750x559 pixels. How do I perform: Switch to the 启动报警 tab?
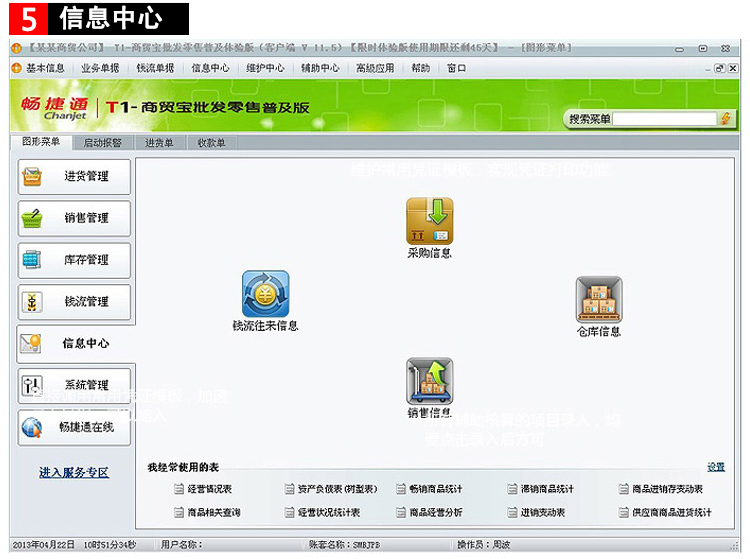point(102,142)
